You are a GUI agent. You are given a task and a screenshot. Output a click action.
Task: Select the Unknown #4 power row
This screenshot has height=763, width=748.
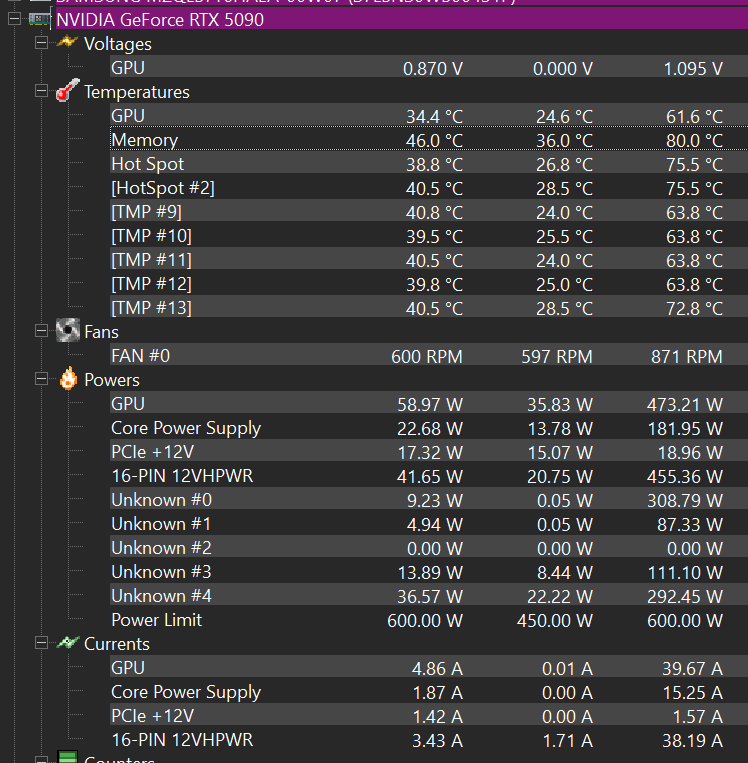click(429, 596)
